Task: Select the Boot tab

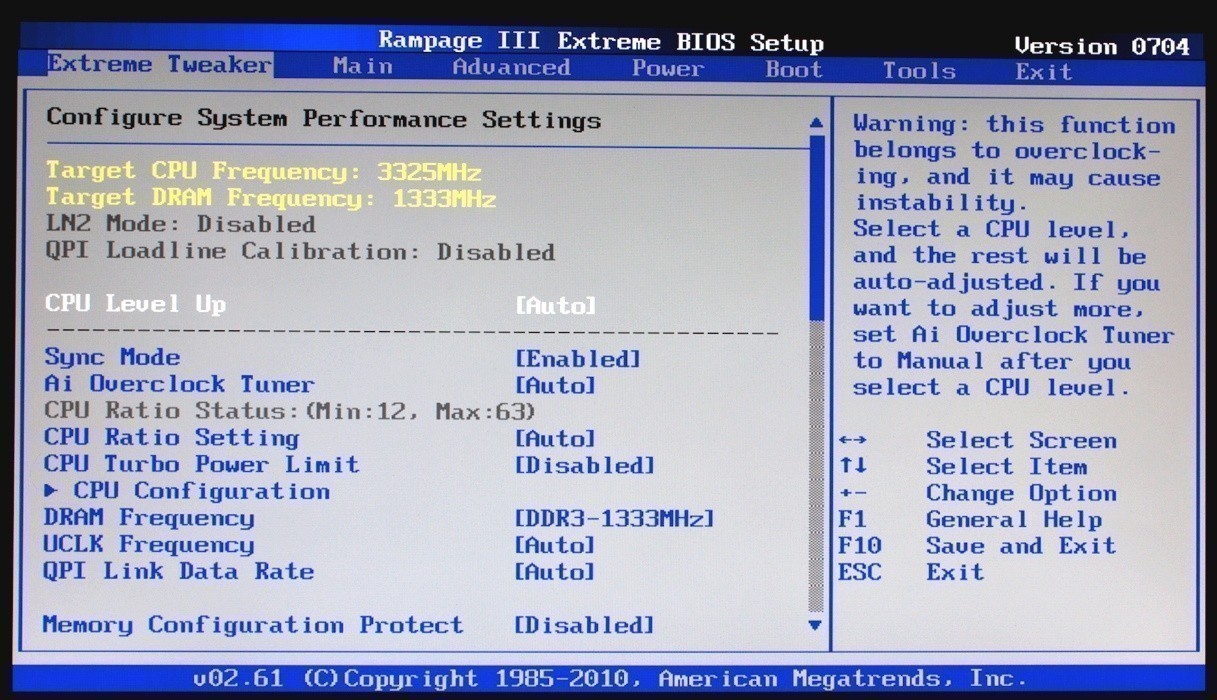Action: pyautogui.click(x=794, y=70)
